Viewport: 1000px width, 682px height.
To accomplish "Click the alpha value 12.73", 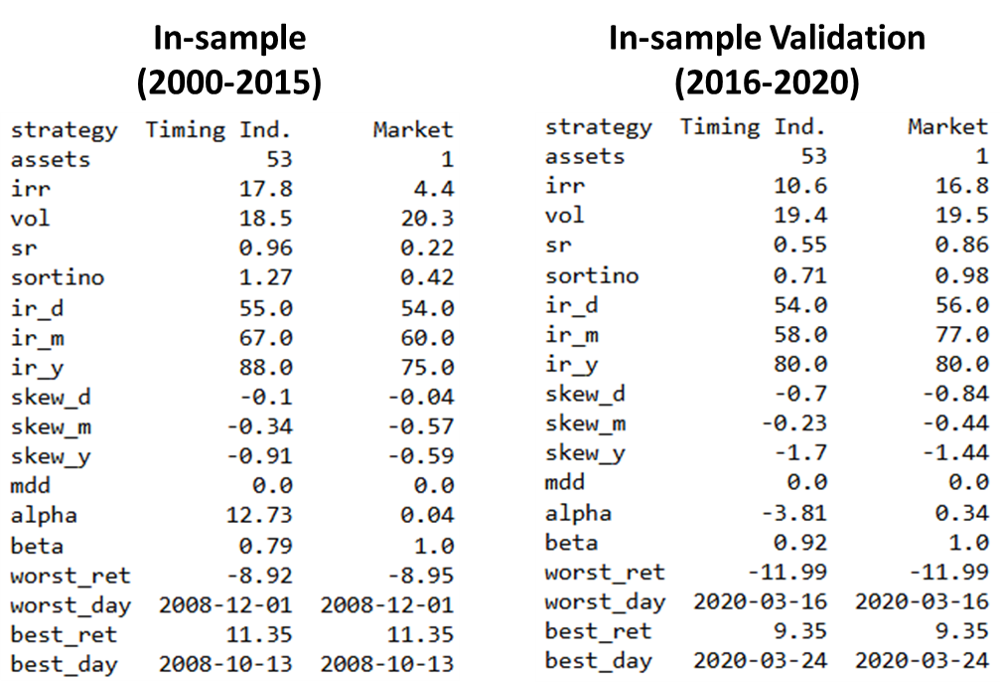I will point(260,516).
